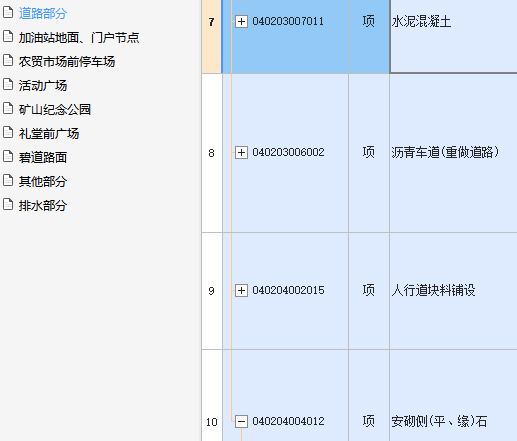Expand row 040203007011
The height and width of the screenshot is (441, 517).
tap(241, 22)
